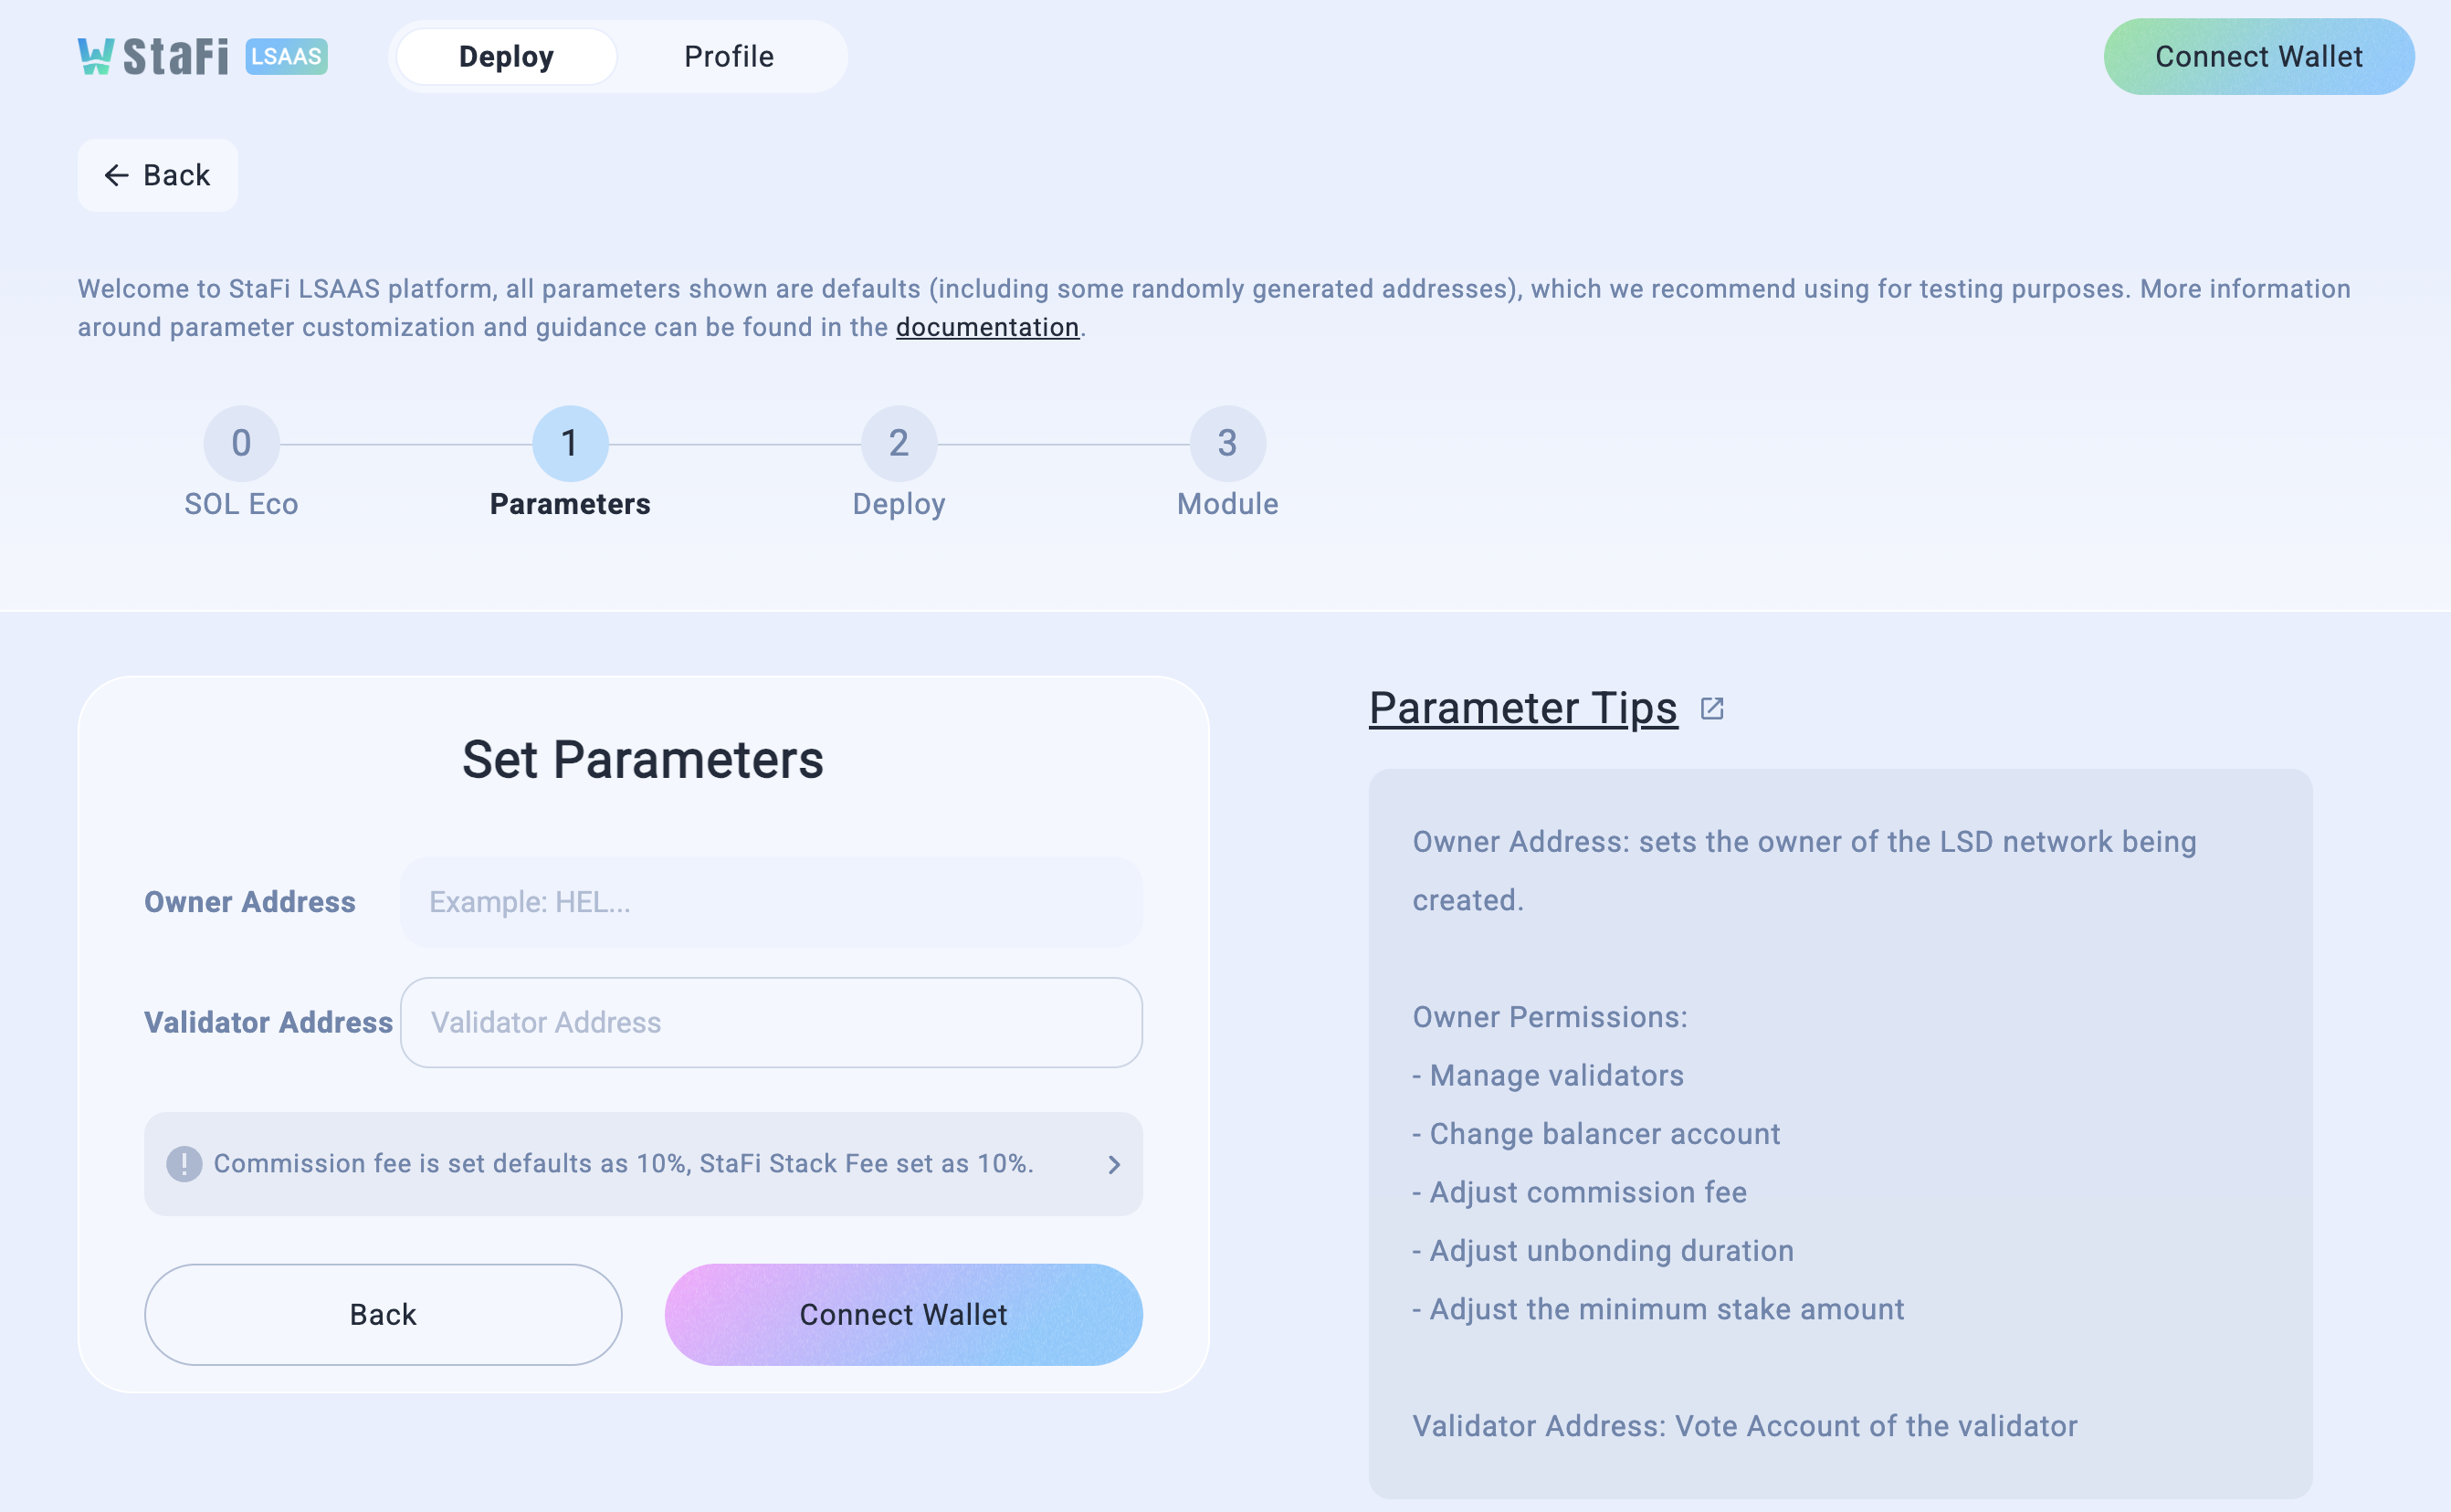2451x1512 pixels.
Task: Click the exclamation info icon in the commission notice
Action: 184,1164
